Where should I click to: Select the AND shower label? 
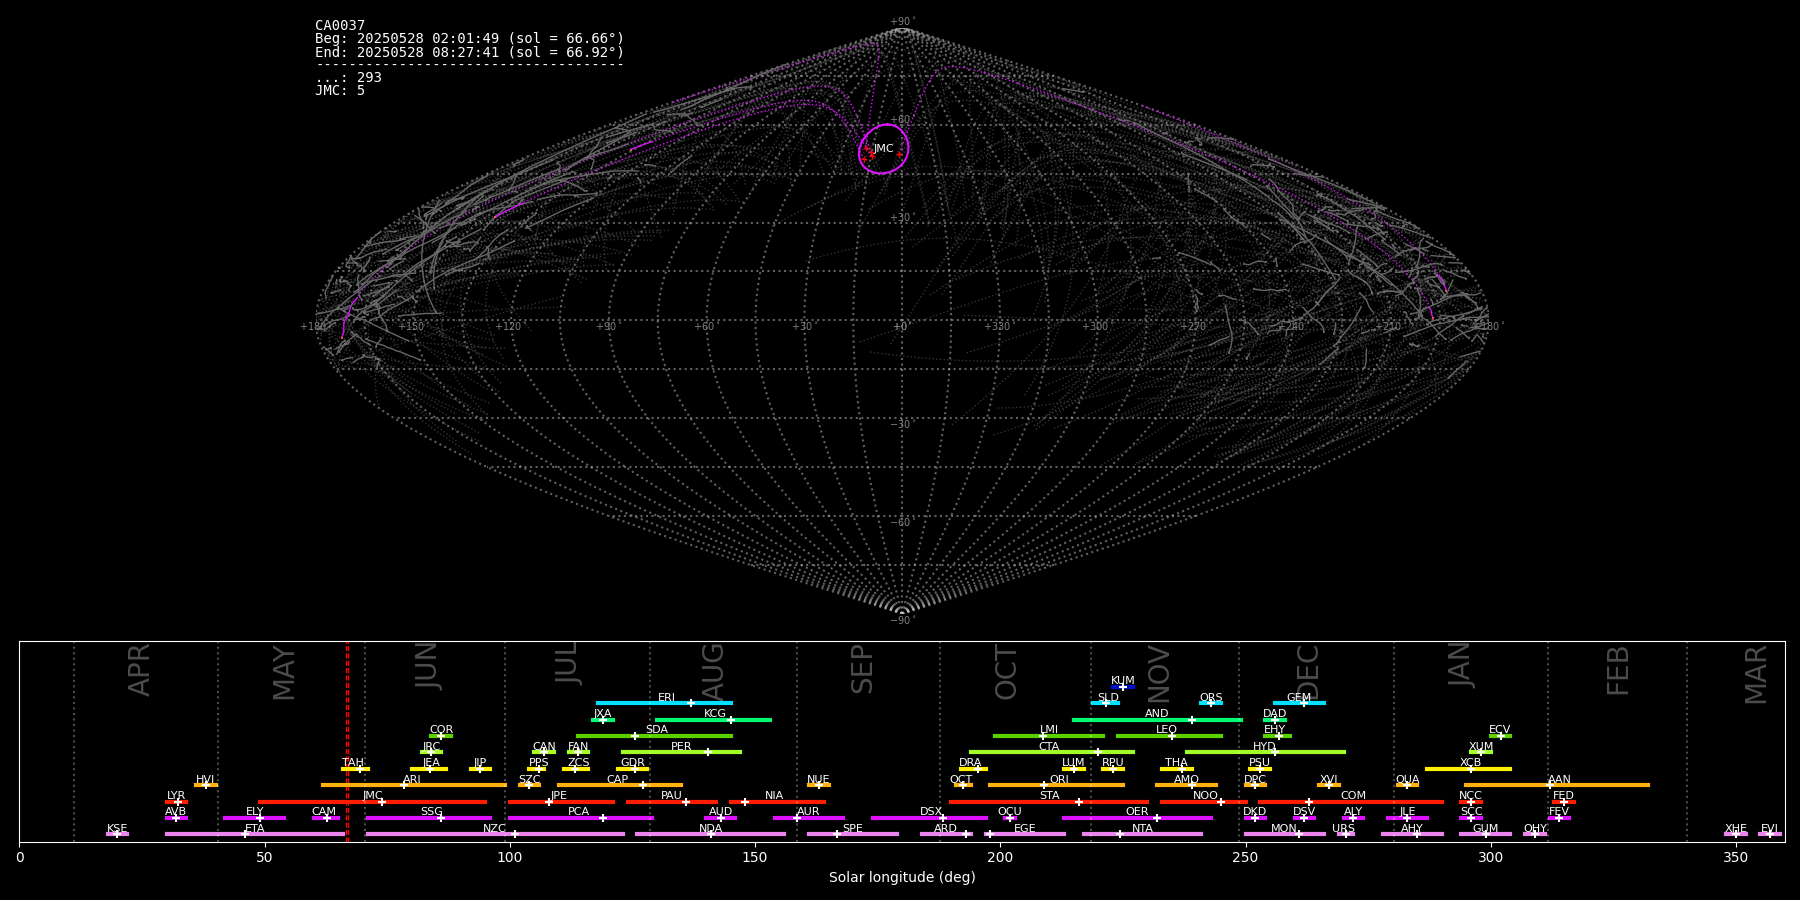(x=1156, y=714)
